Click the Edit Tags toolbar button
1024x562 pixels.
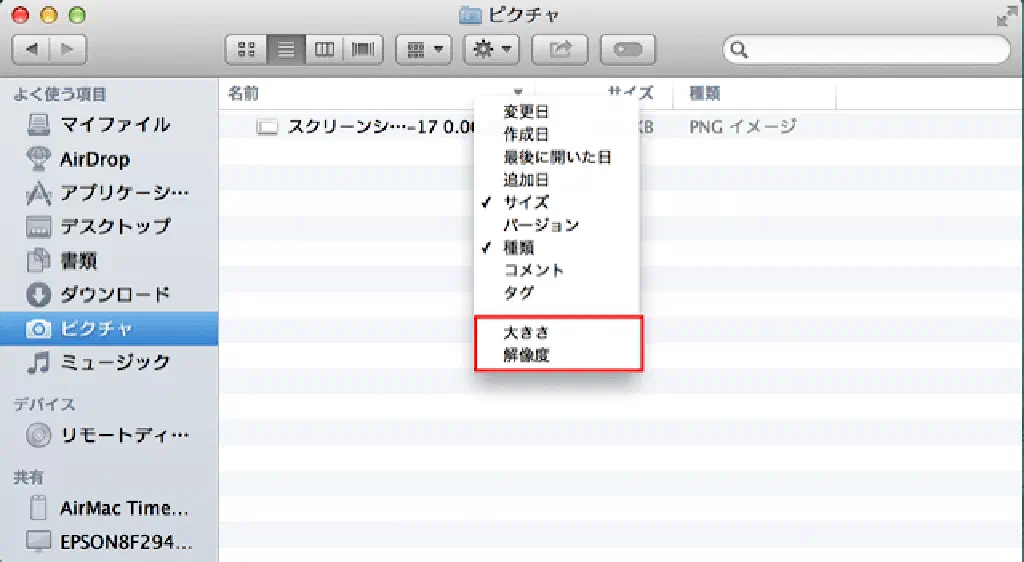click(627, 49)
